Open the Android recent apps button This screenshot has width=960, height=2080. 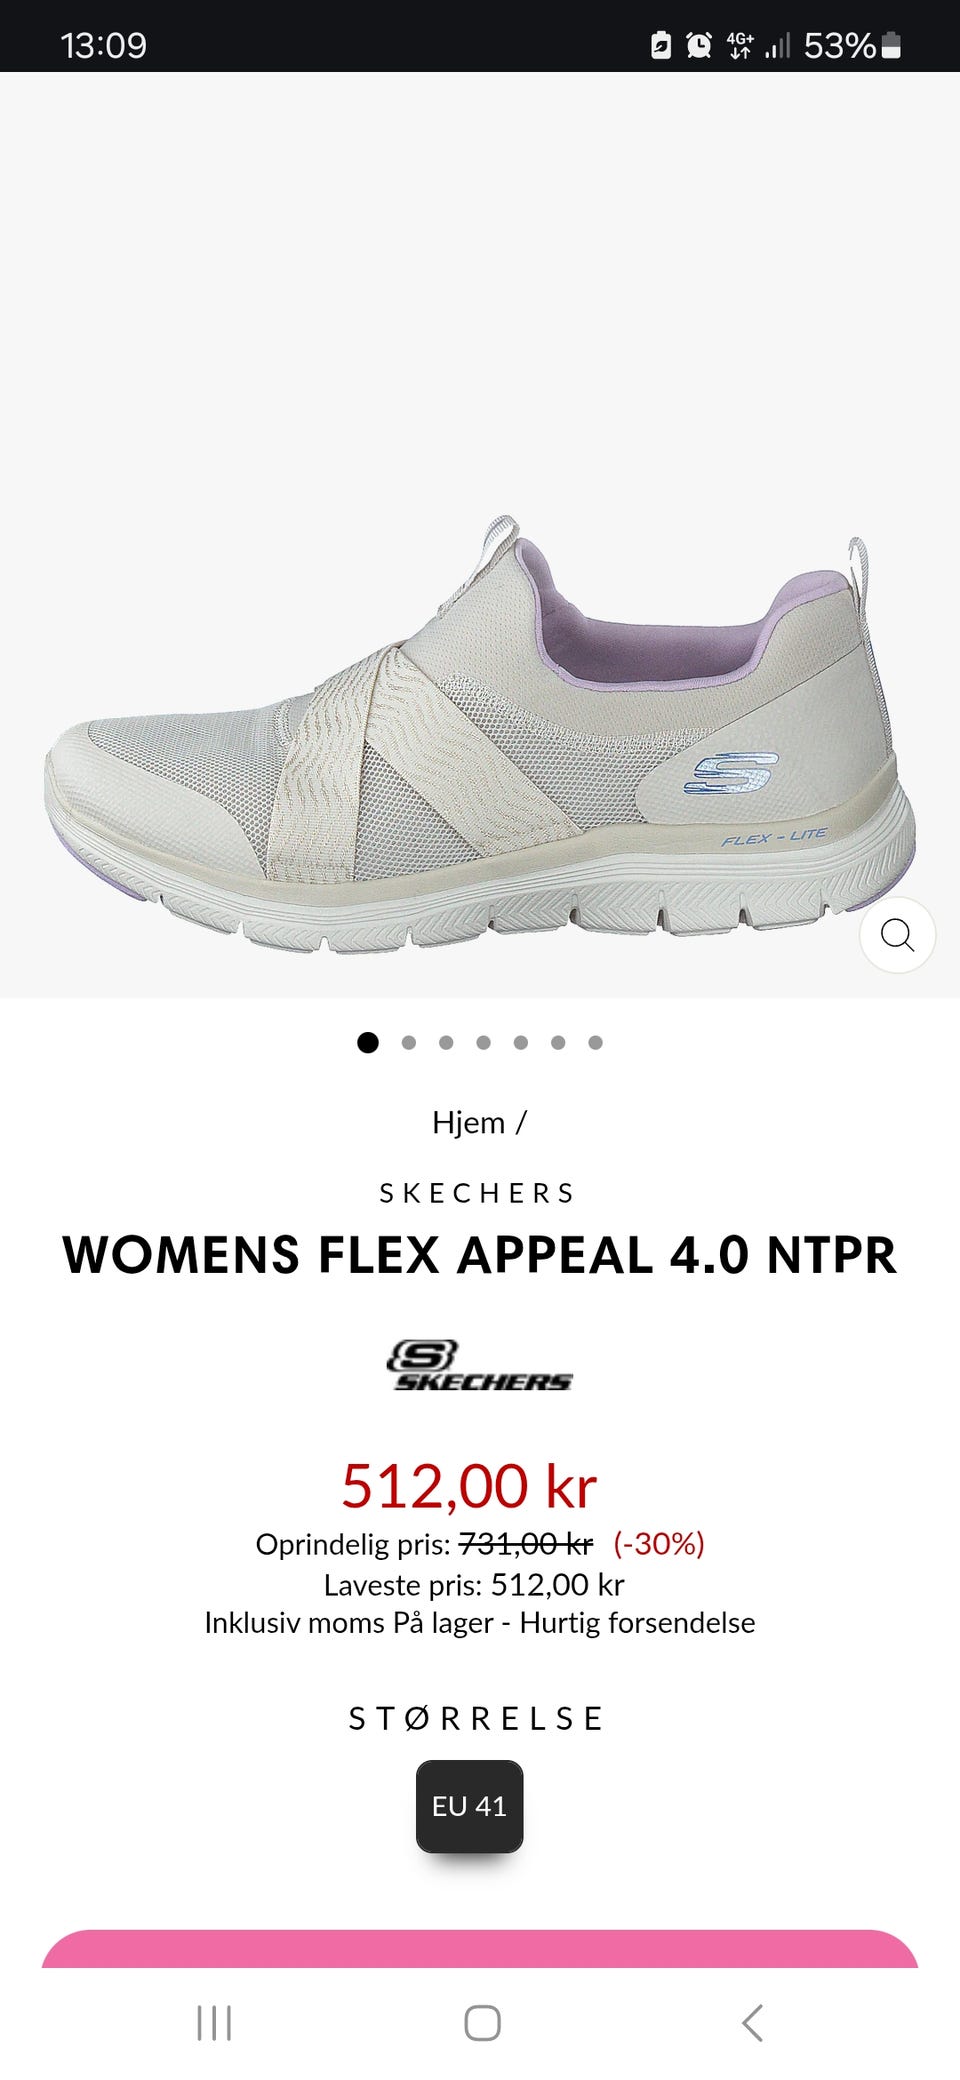[x=214, y=2022]
